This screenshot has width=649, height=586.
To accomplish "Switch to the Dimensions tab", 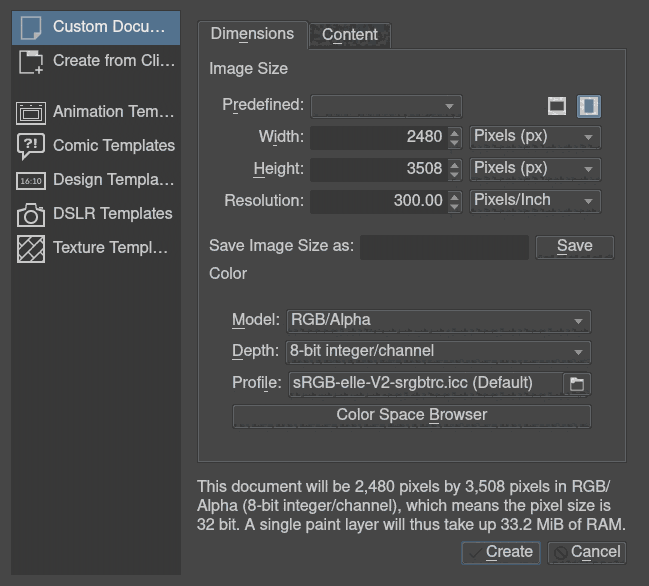I will pyautogui.click(x=252, y=34).
